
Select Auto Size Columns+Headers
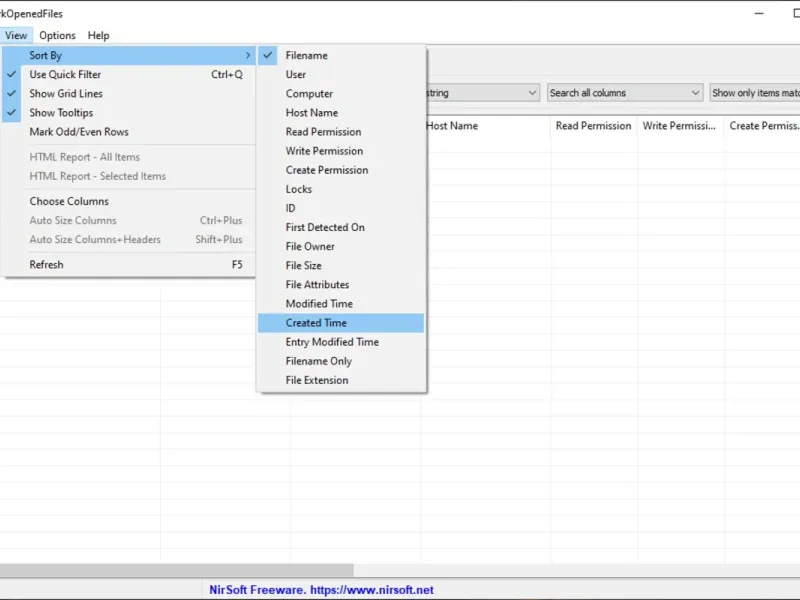tap(129, 239)
